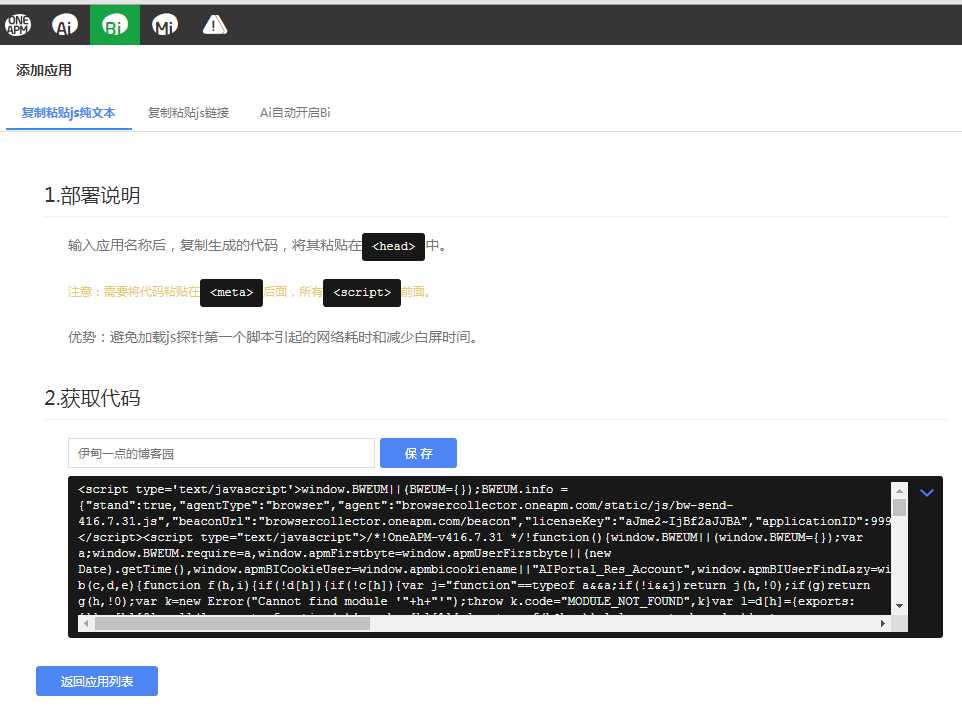
Task: Switch to 复制粘贴js纯文本 tab
Action: (x=69, y=113)
